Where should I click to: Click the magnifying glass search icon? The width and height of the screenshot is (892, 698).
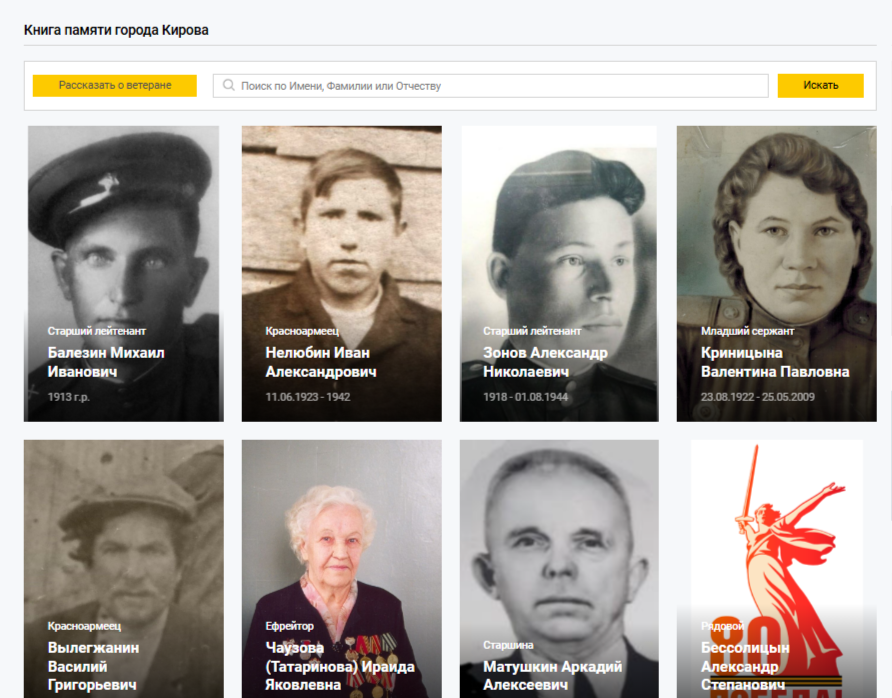pyautogui.click(x=229, y=86)
